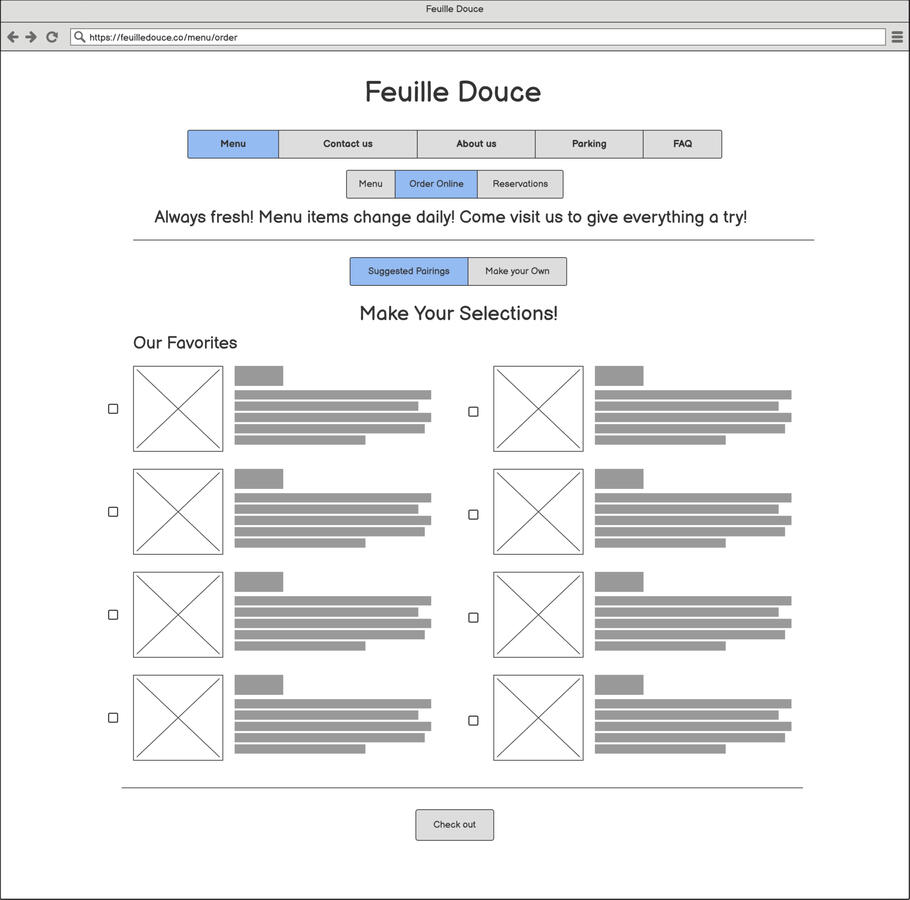View the FAQ page

coord(682,144)
